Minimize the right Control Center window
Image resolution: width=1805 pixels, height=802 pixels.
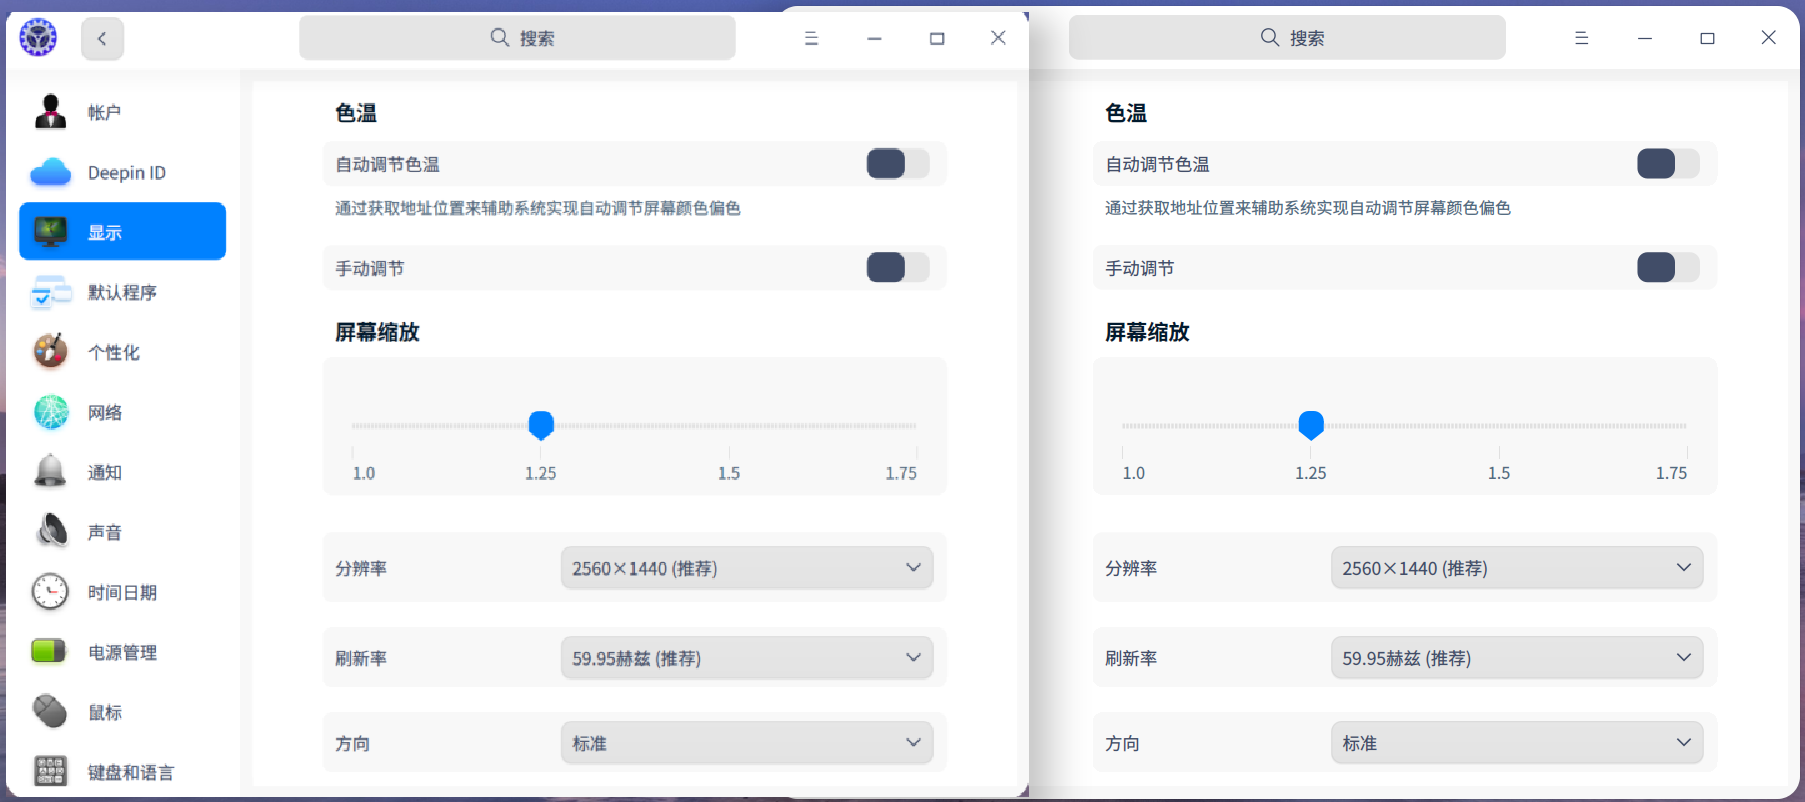tap(1645, 38)
